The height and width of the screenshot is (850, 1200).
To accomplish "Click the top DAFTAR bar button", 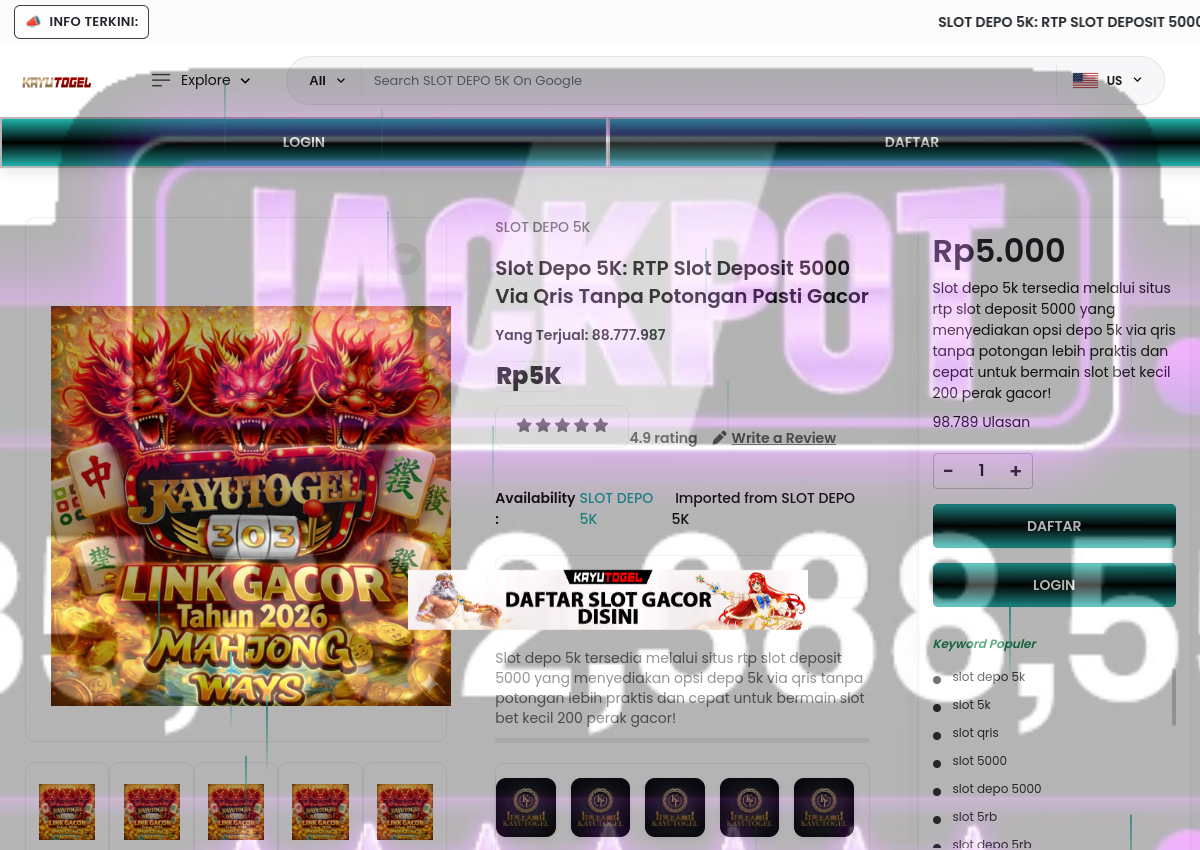I will point(911,142).
